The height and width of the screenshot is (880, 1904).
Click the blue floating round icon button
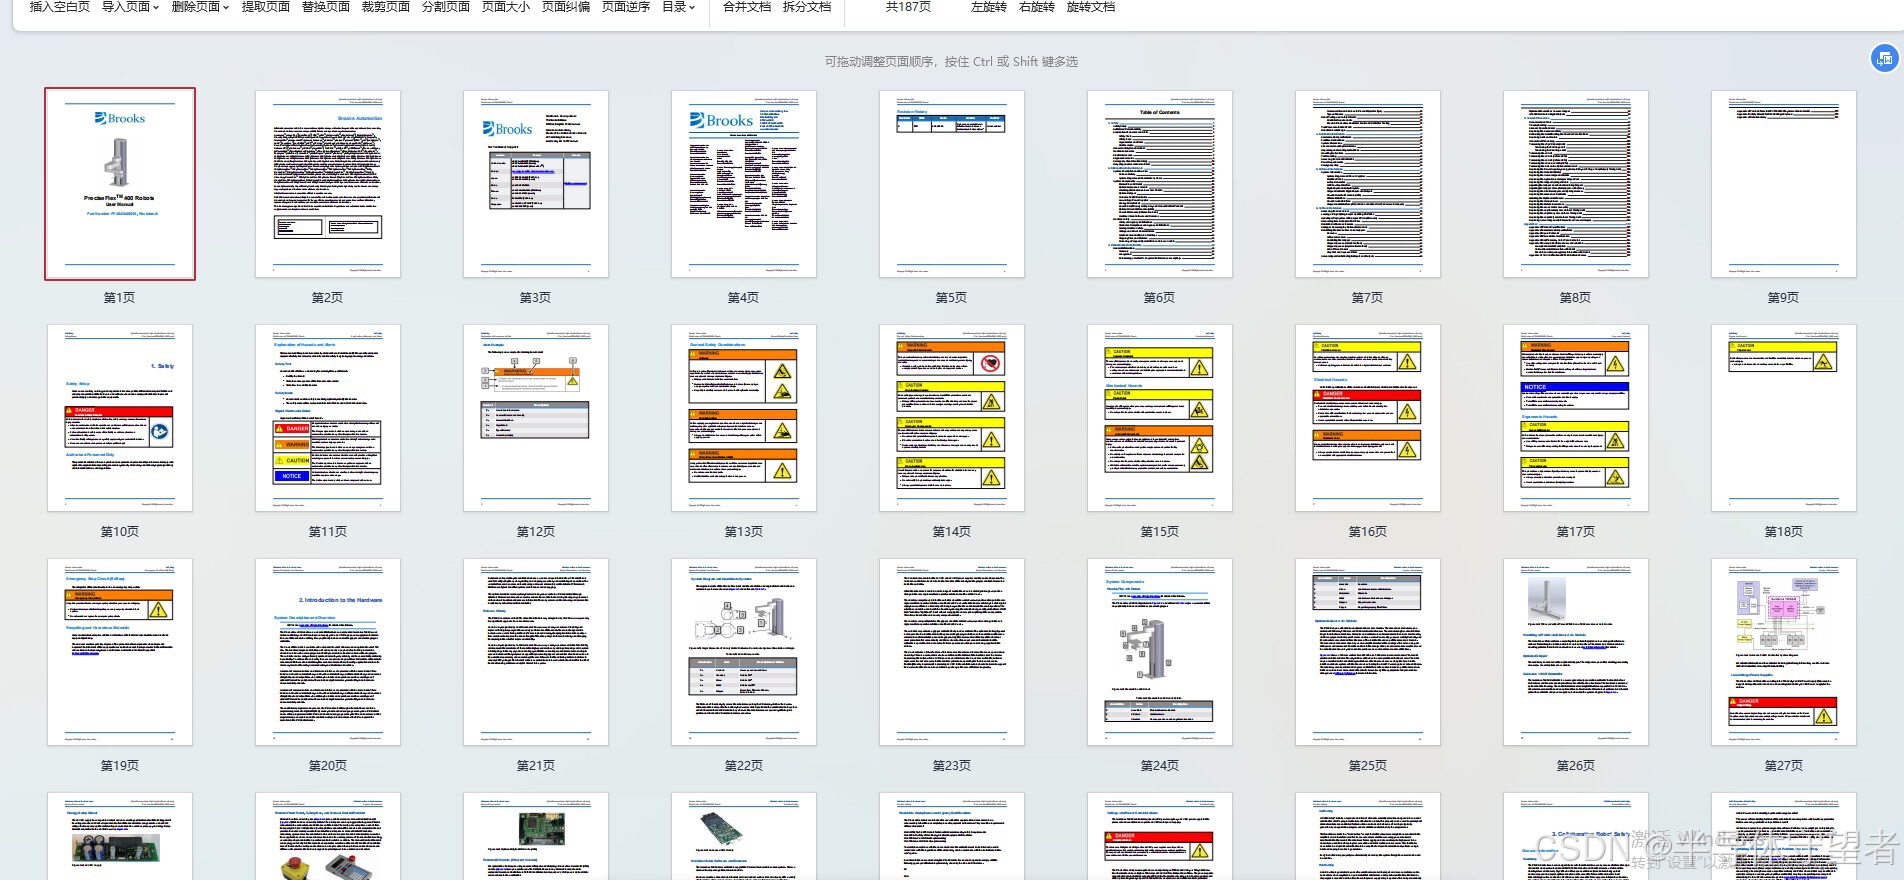(1884, 58)
